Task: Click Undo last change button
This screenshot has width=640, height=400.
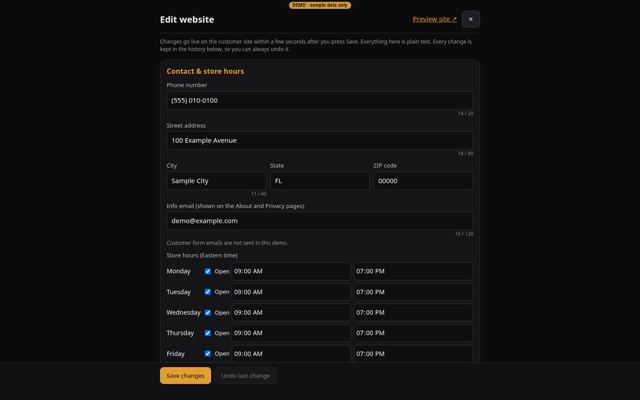Action: pos(245,376)
